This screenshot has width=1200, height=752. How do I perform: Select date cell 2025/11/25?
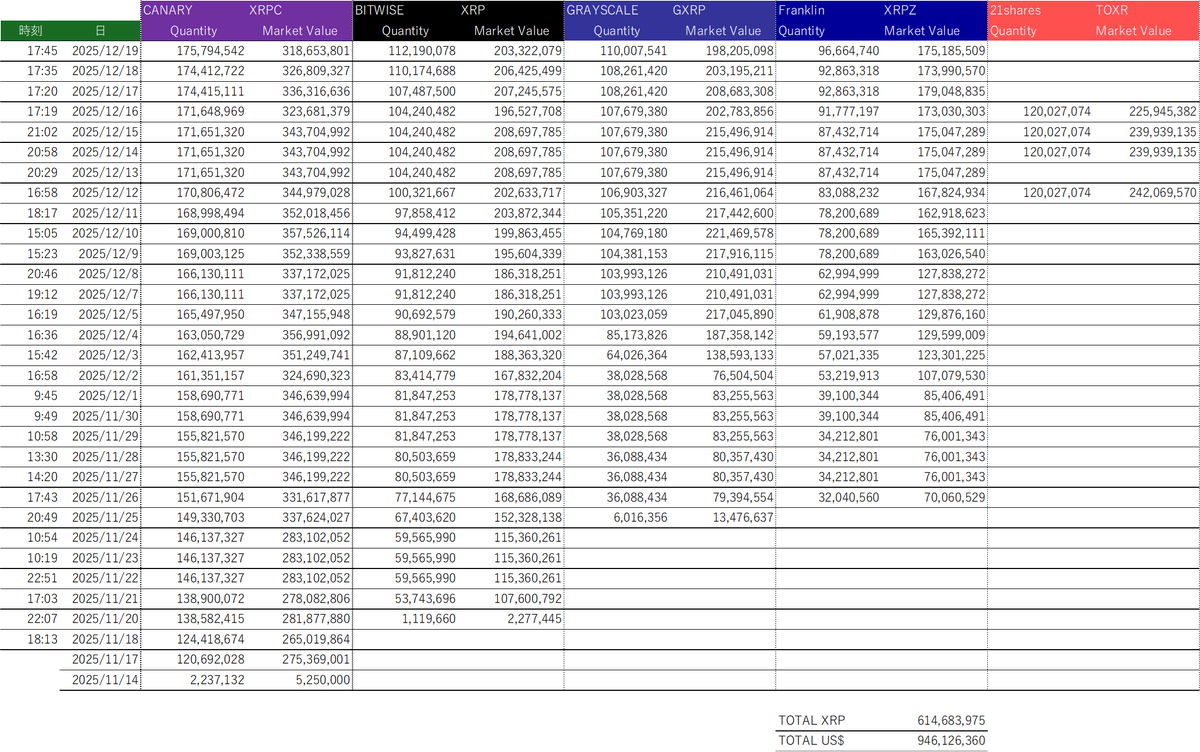tap(106, 518)
